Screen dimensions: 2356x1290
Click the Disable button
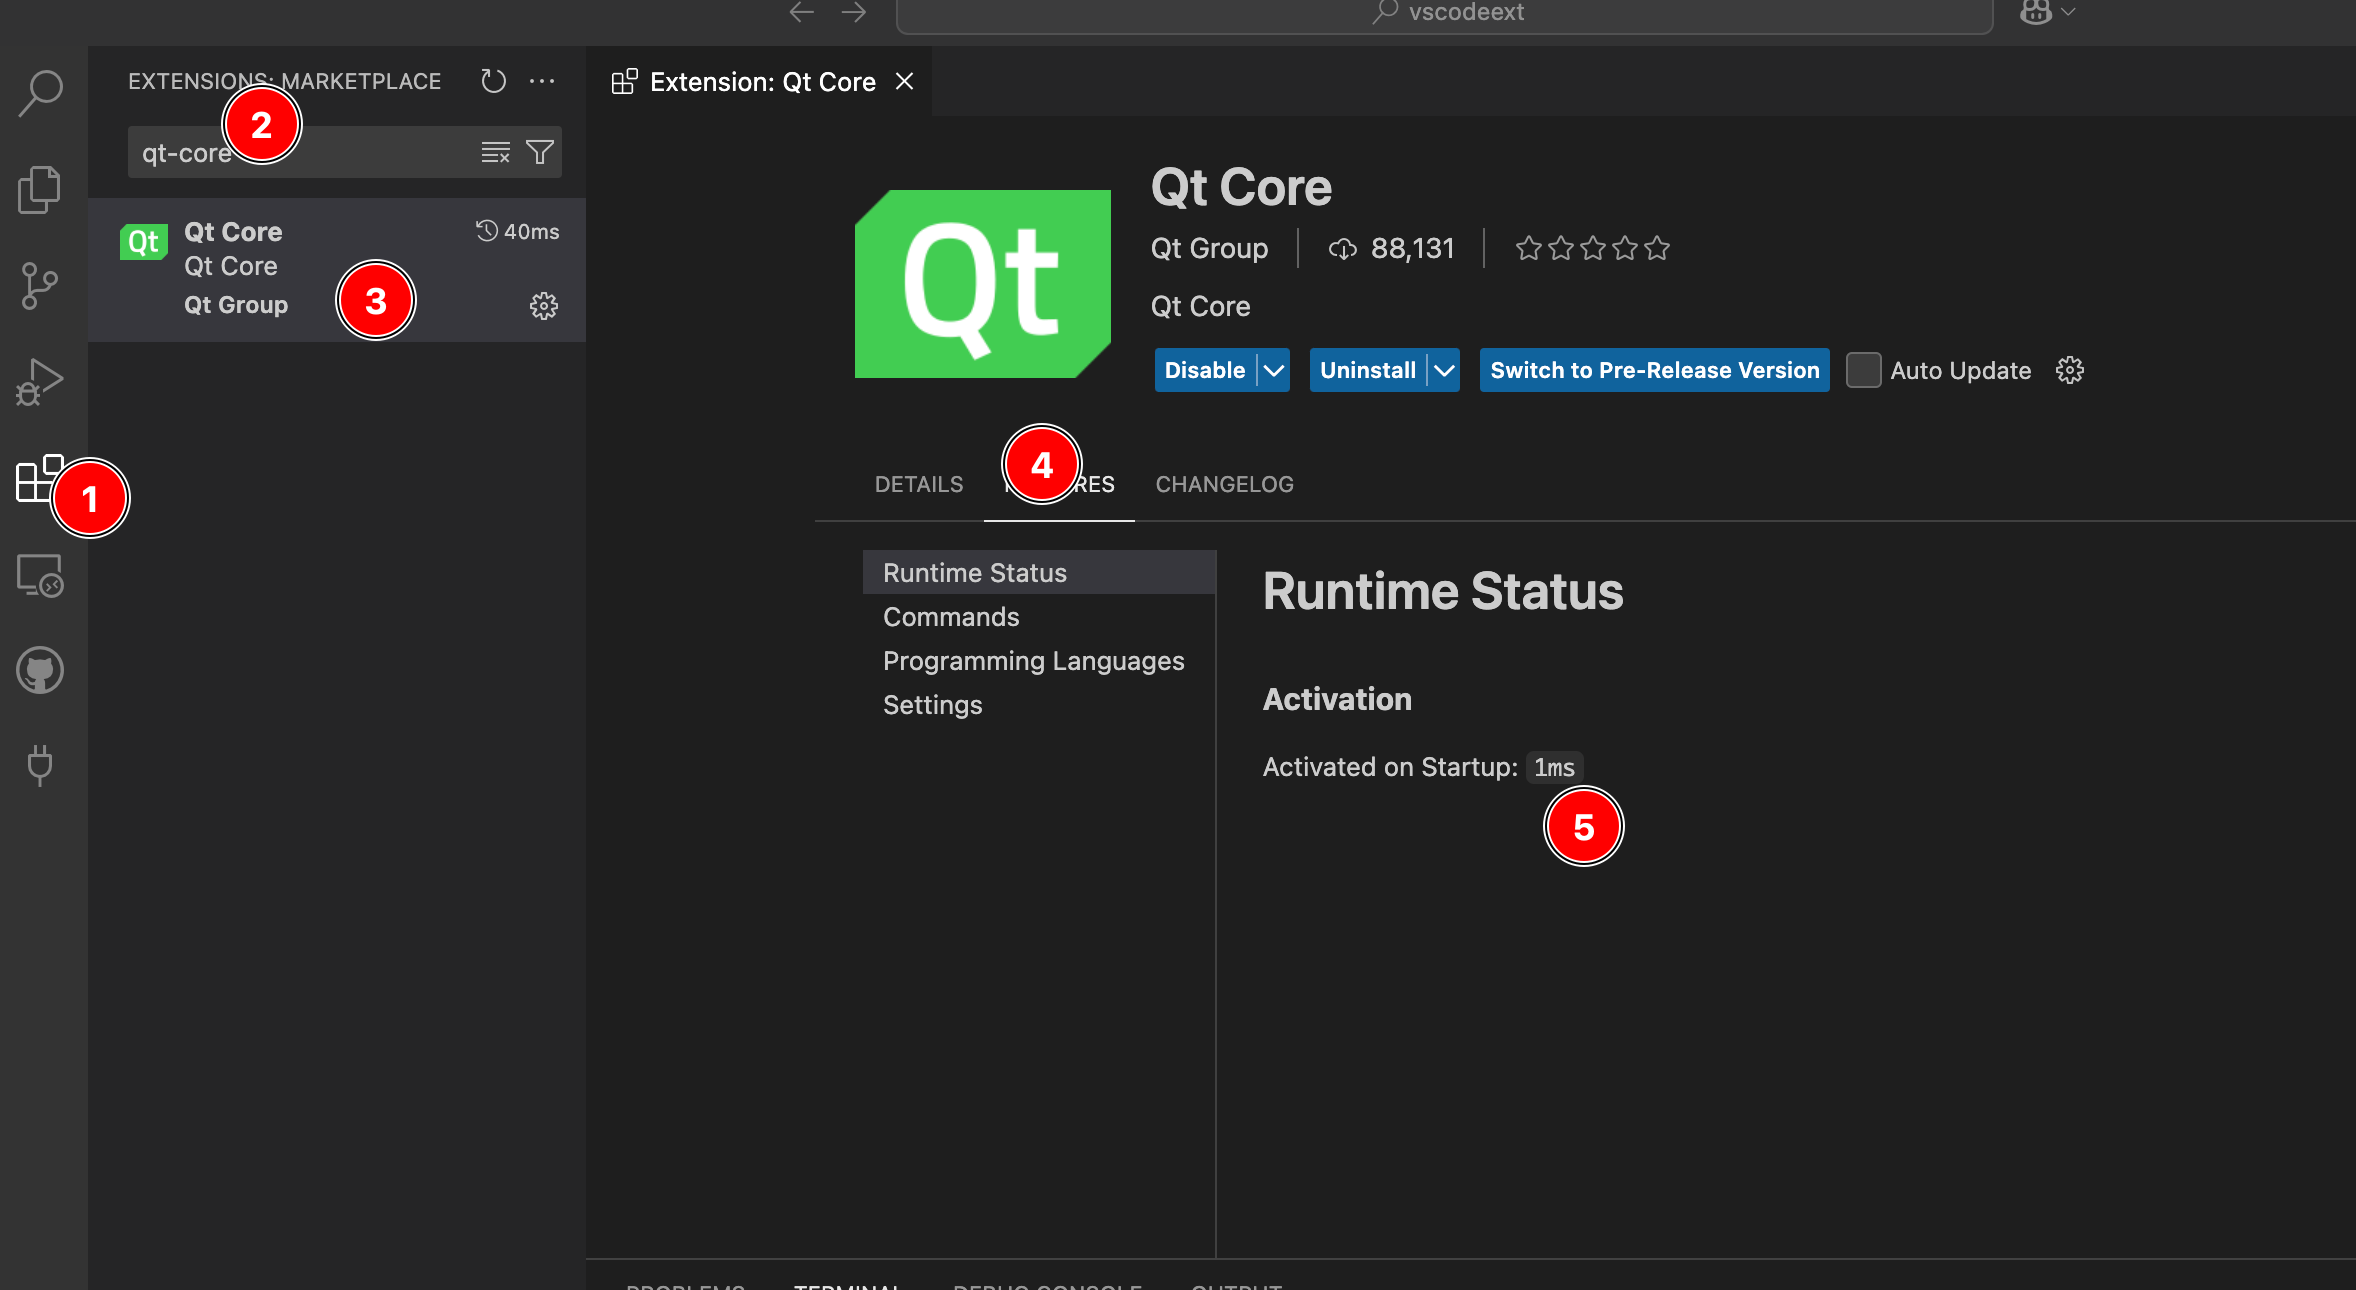(x=1205, y=370)
